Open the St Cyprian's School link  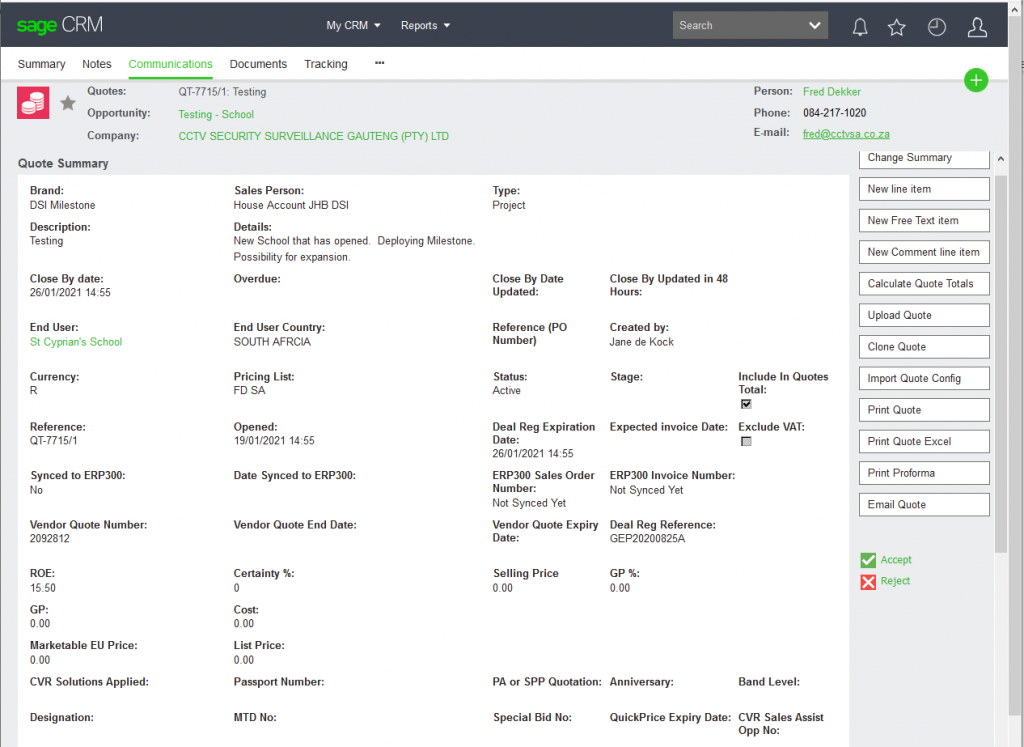[x=76, y=342]
